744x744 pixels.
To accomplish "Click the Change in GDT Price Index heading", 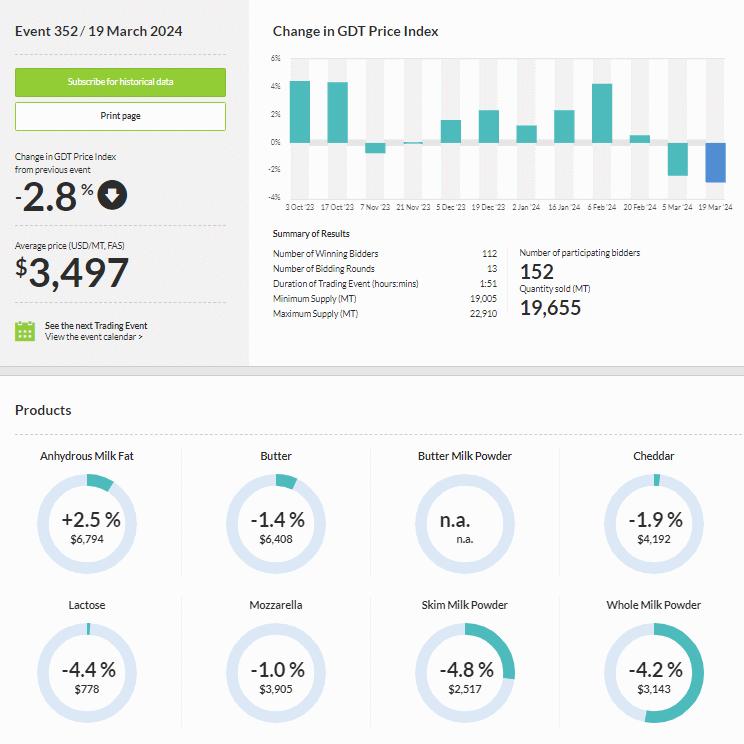I will [355, 31].
